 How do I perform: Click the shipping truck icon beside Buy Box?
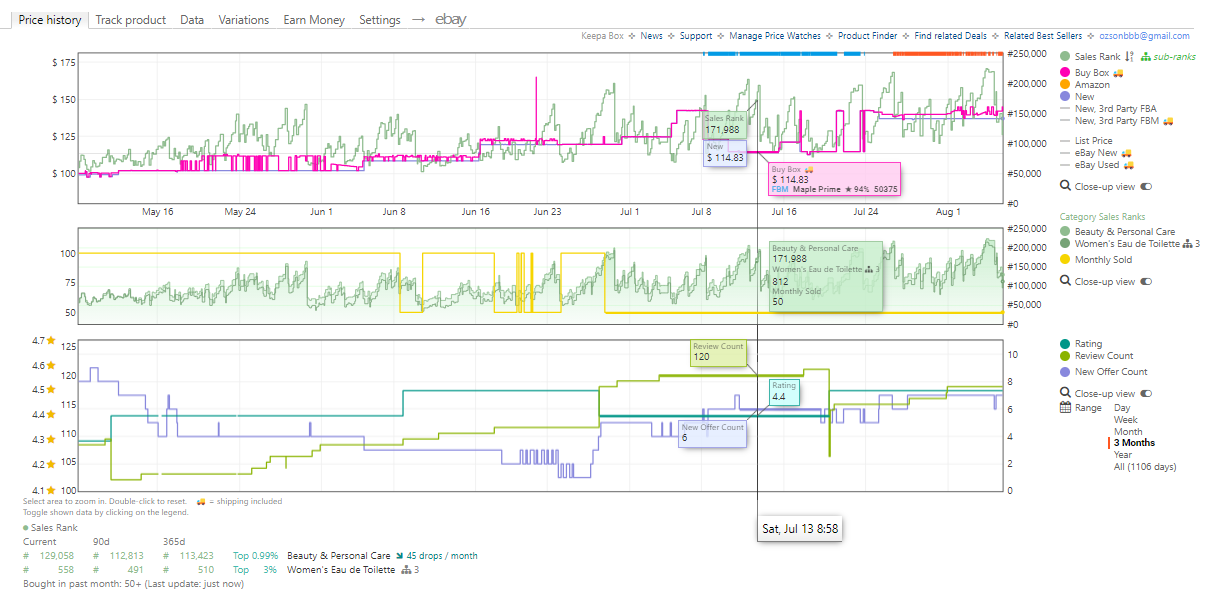tap(1118, 73)
